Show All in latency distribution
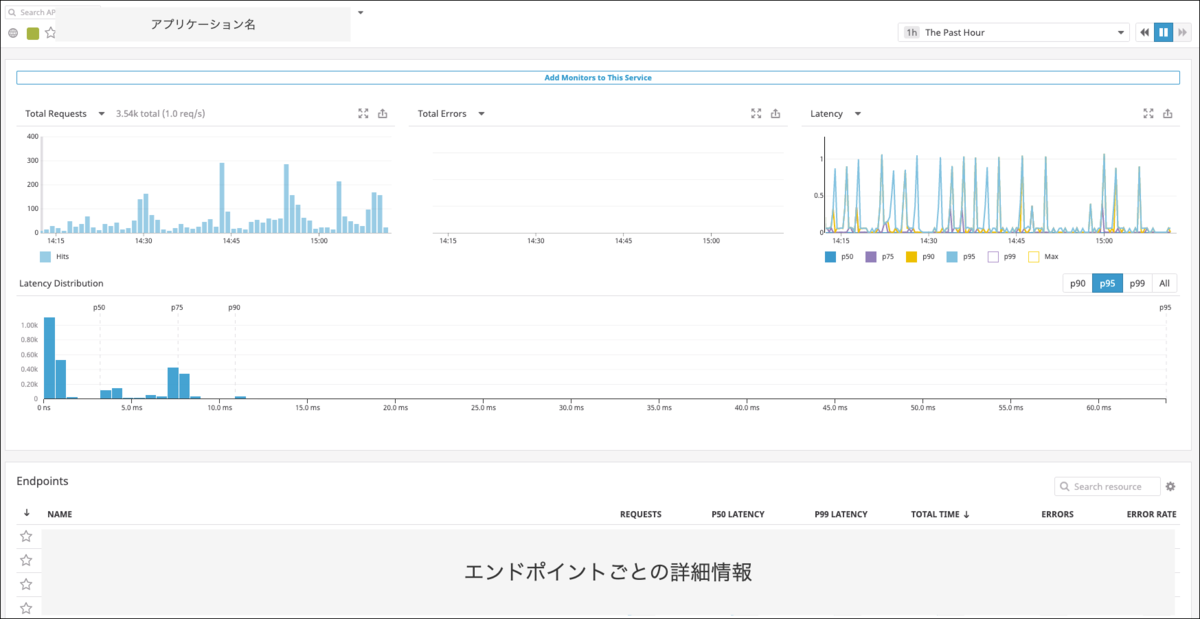The width and height of the screenshot is (1200, 619). coord(1165,284)
